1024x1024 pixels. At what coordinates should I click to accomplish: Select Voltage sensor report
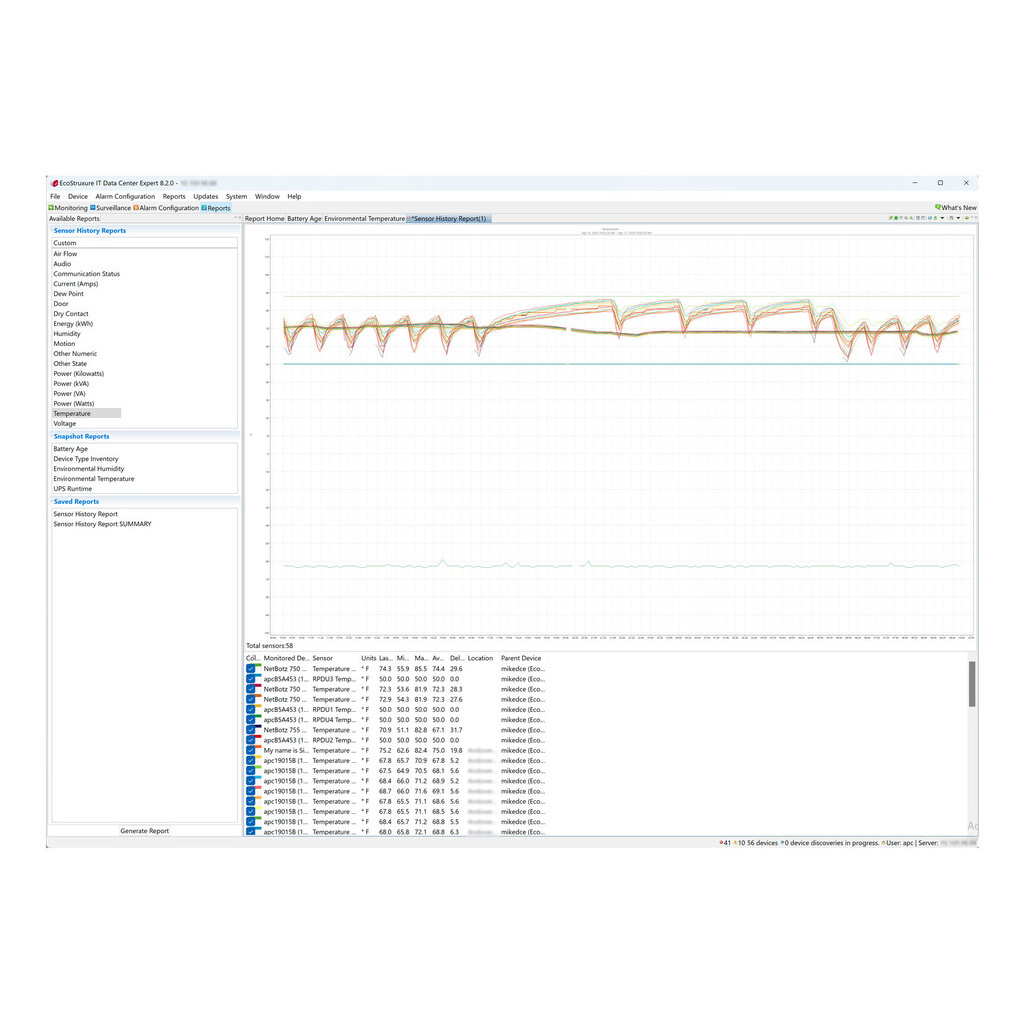click(x=65, y=424)
